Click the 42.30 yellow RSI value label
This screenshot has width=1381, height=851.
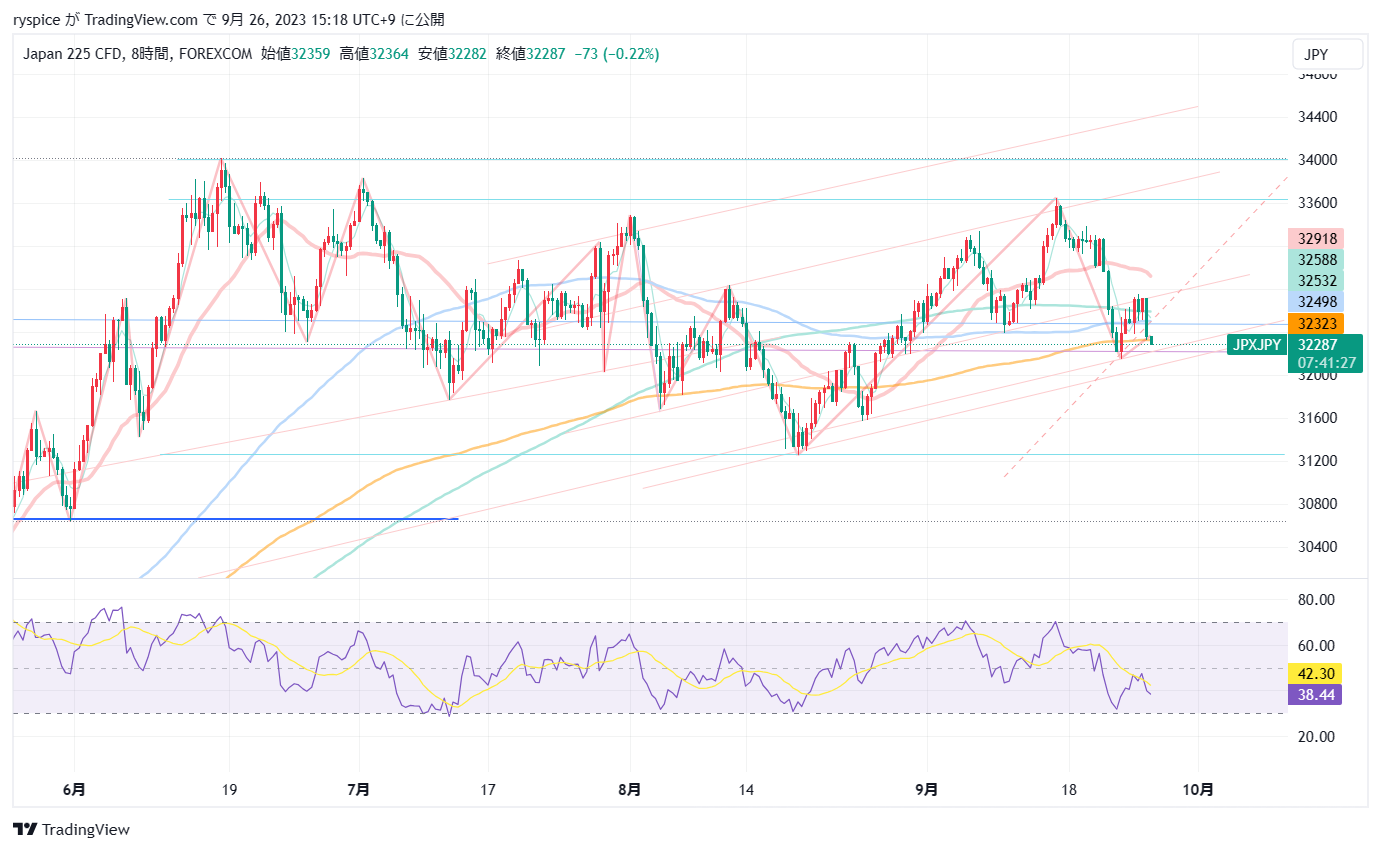coord(1315,674)
